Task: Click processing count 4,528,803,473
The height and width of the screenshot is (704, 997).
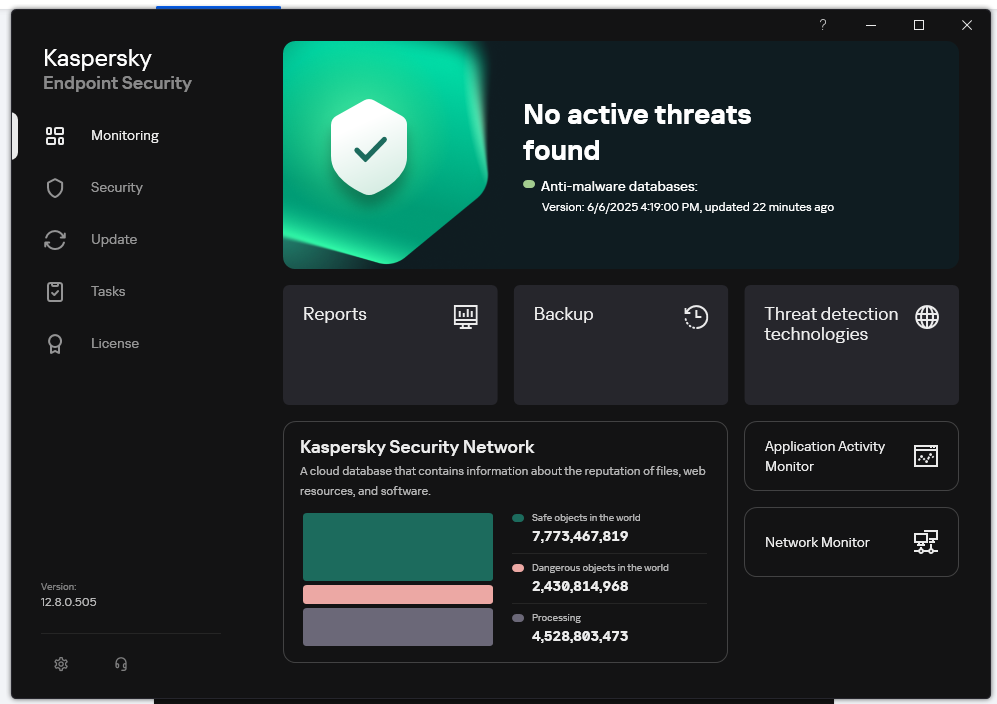Action: tap(580, 636)
